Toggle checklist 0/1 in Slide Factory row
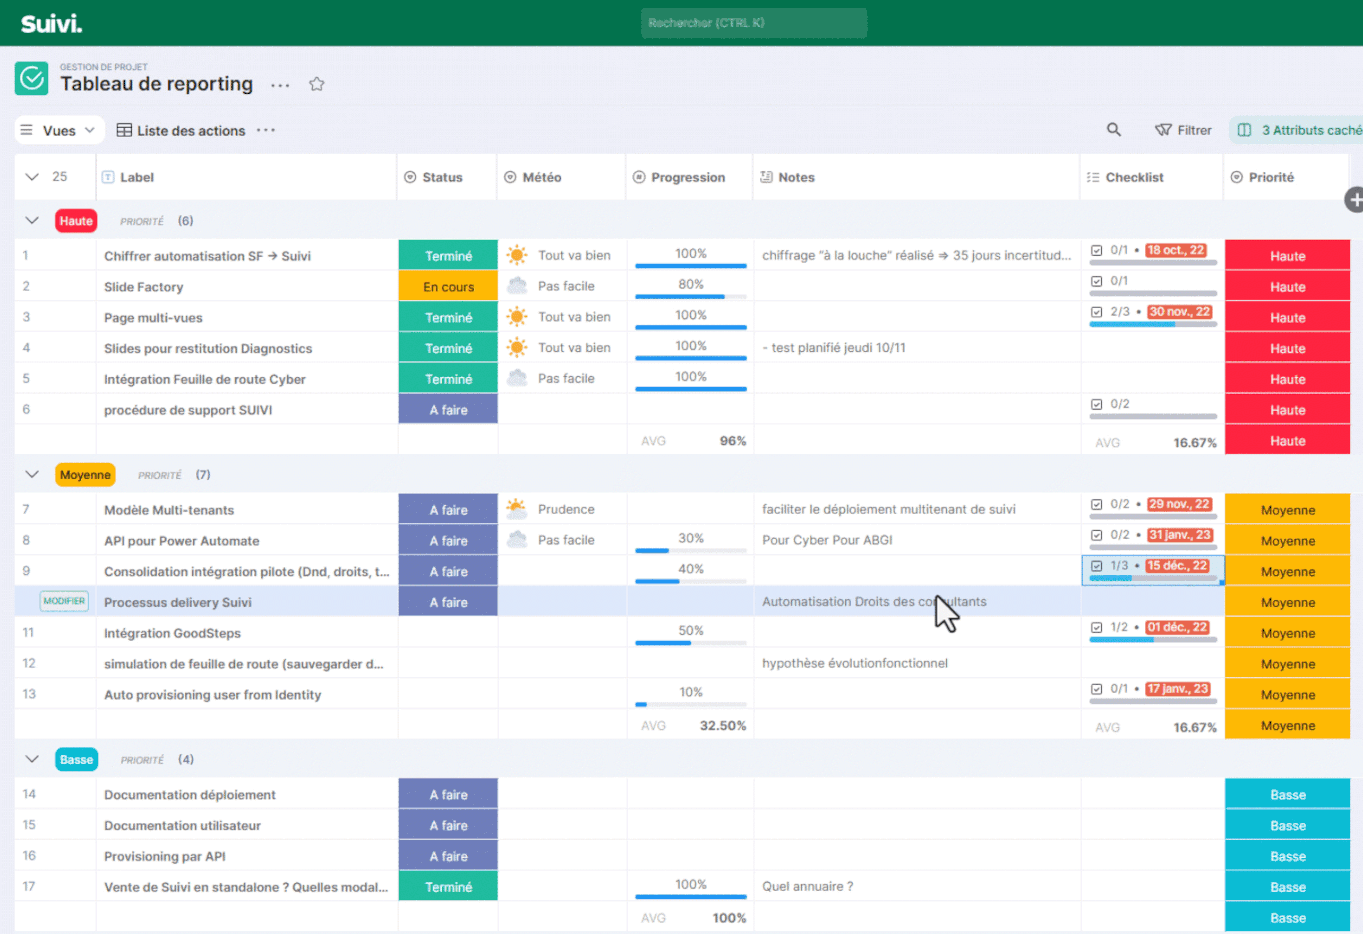Image resolution: width=1363 pixels, height=934 pixels. 1097,281
